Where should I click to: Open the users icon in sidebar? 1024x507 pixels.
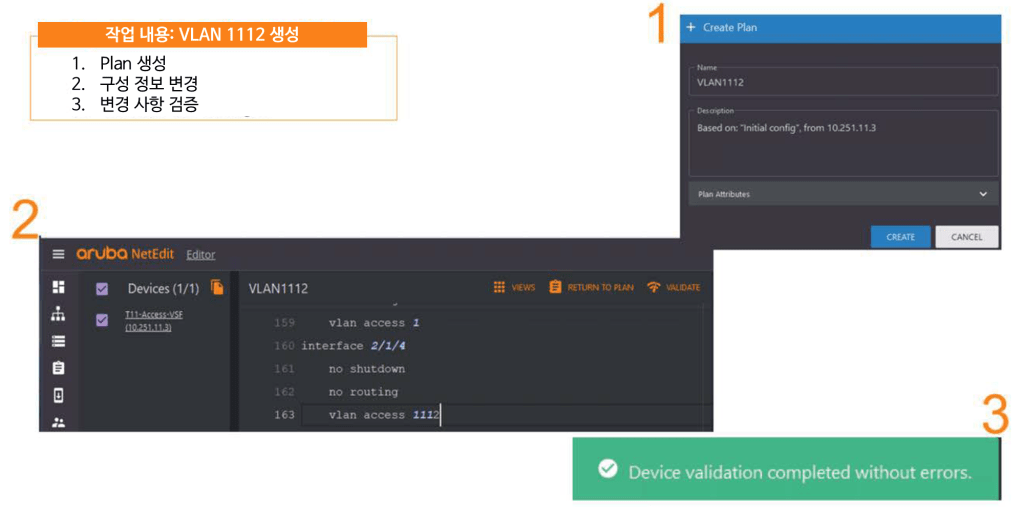click(x=58, y=422)
